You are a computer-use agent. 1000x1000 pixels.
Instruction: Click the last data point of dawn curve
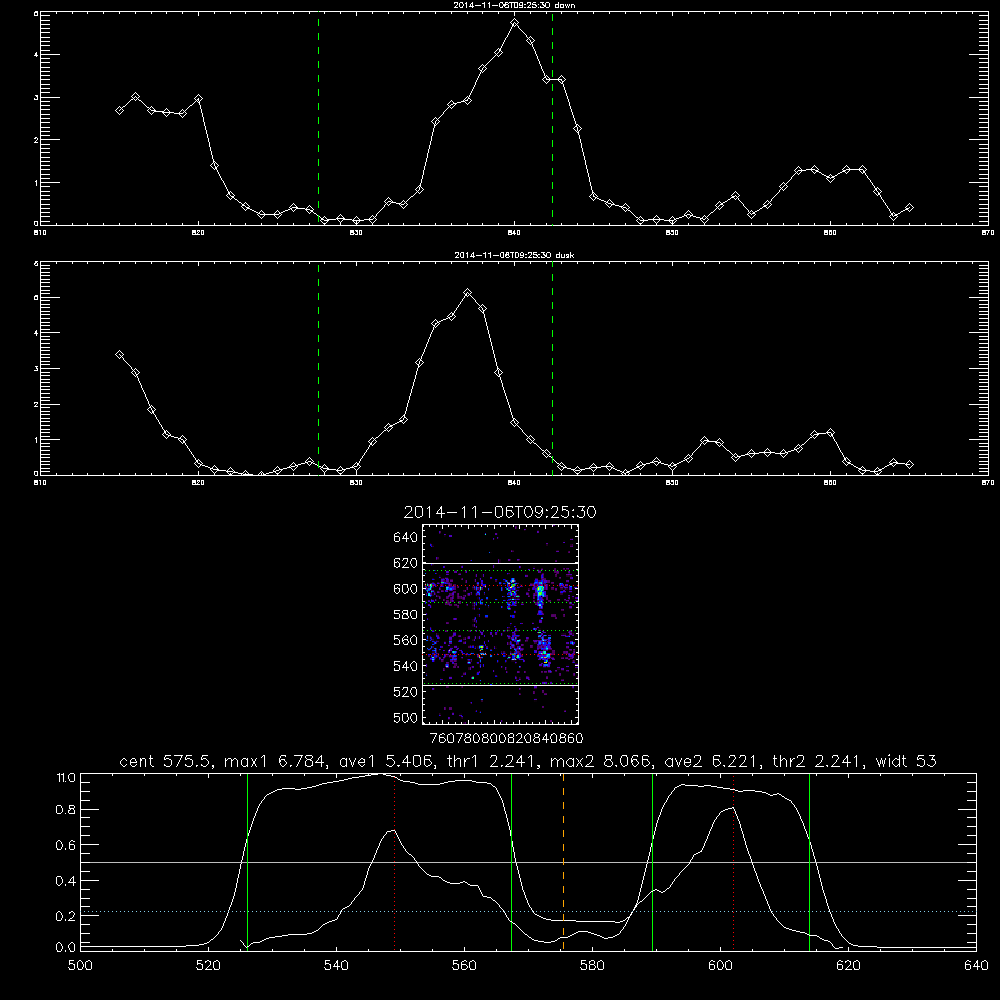909,207
